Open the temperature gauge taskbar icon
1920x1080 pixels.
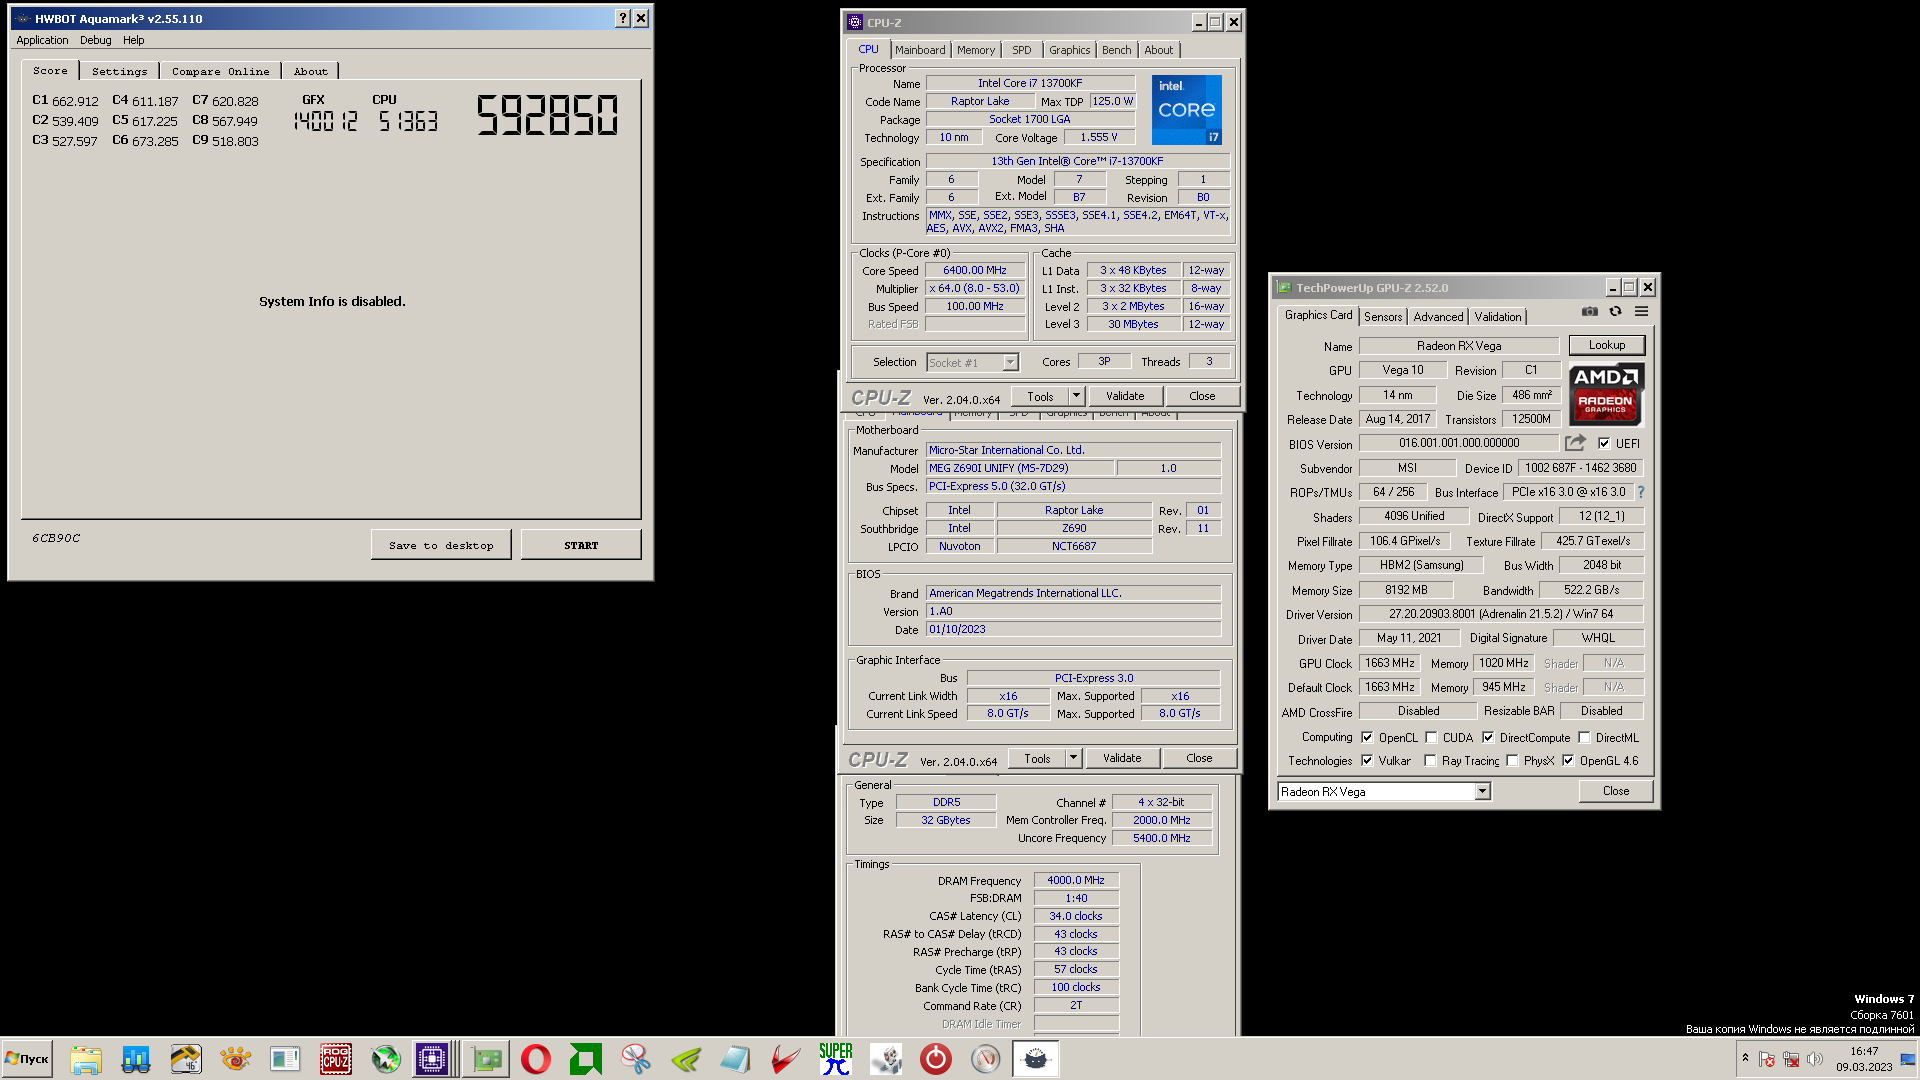click(986, 1059)
